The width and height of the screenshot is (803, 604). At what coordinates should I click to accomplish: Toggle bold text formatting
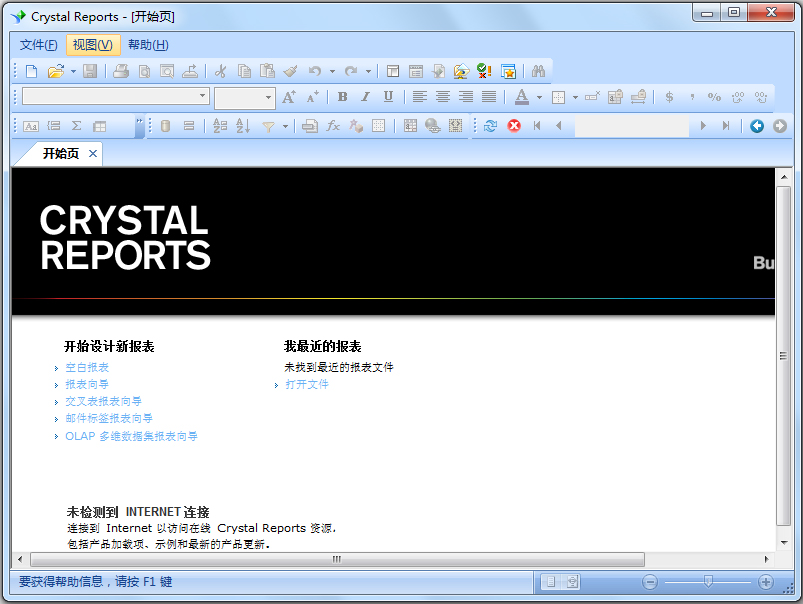point(342,97)
